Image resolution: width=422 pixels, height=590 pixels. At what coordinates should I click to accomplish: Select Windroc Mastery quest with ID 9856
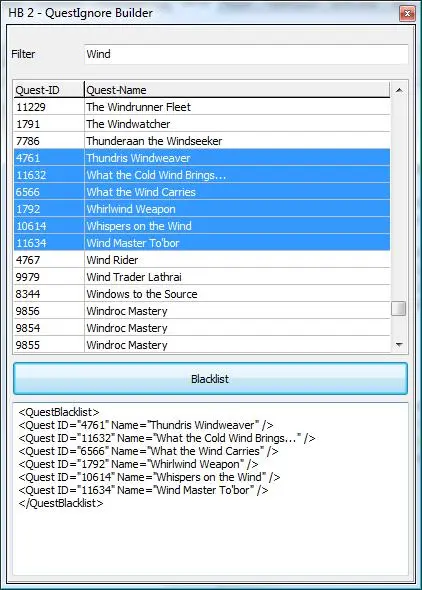point(202,311)
